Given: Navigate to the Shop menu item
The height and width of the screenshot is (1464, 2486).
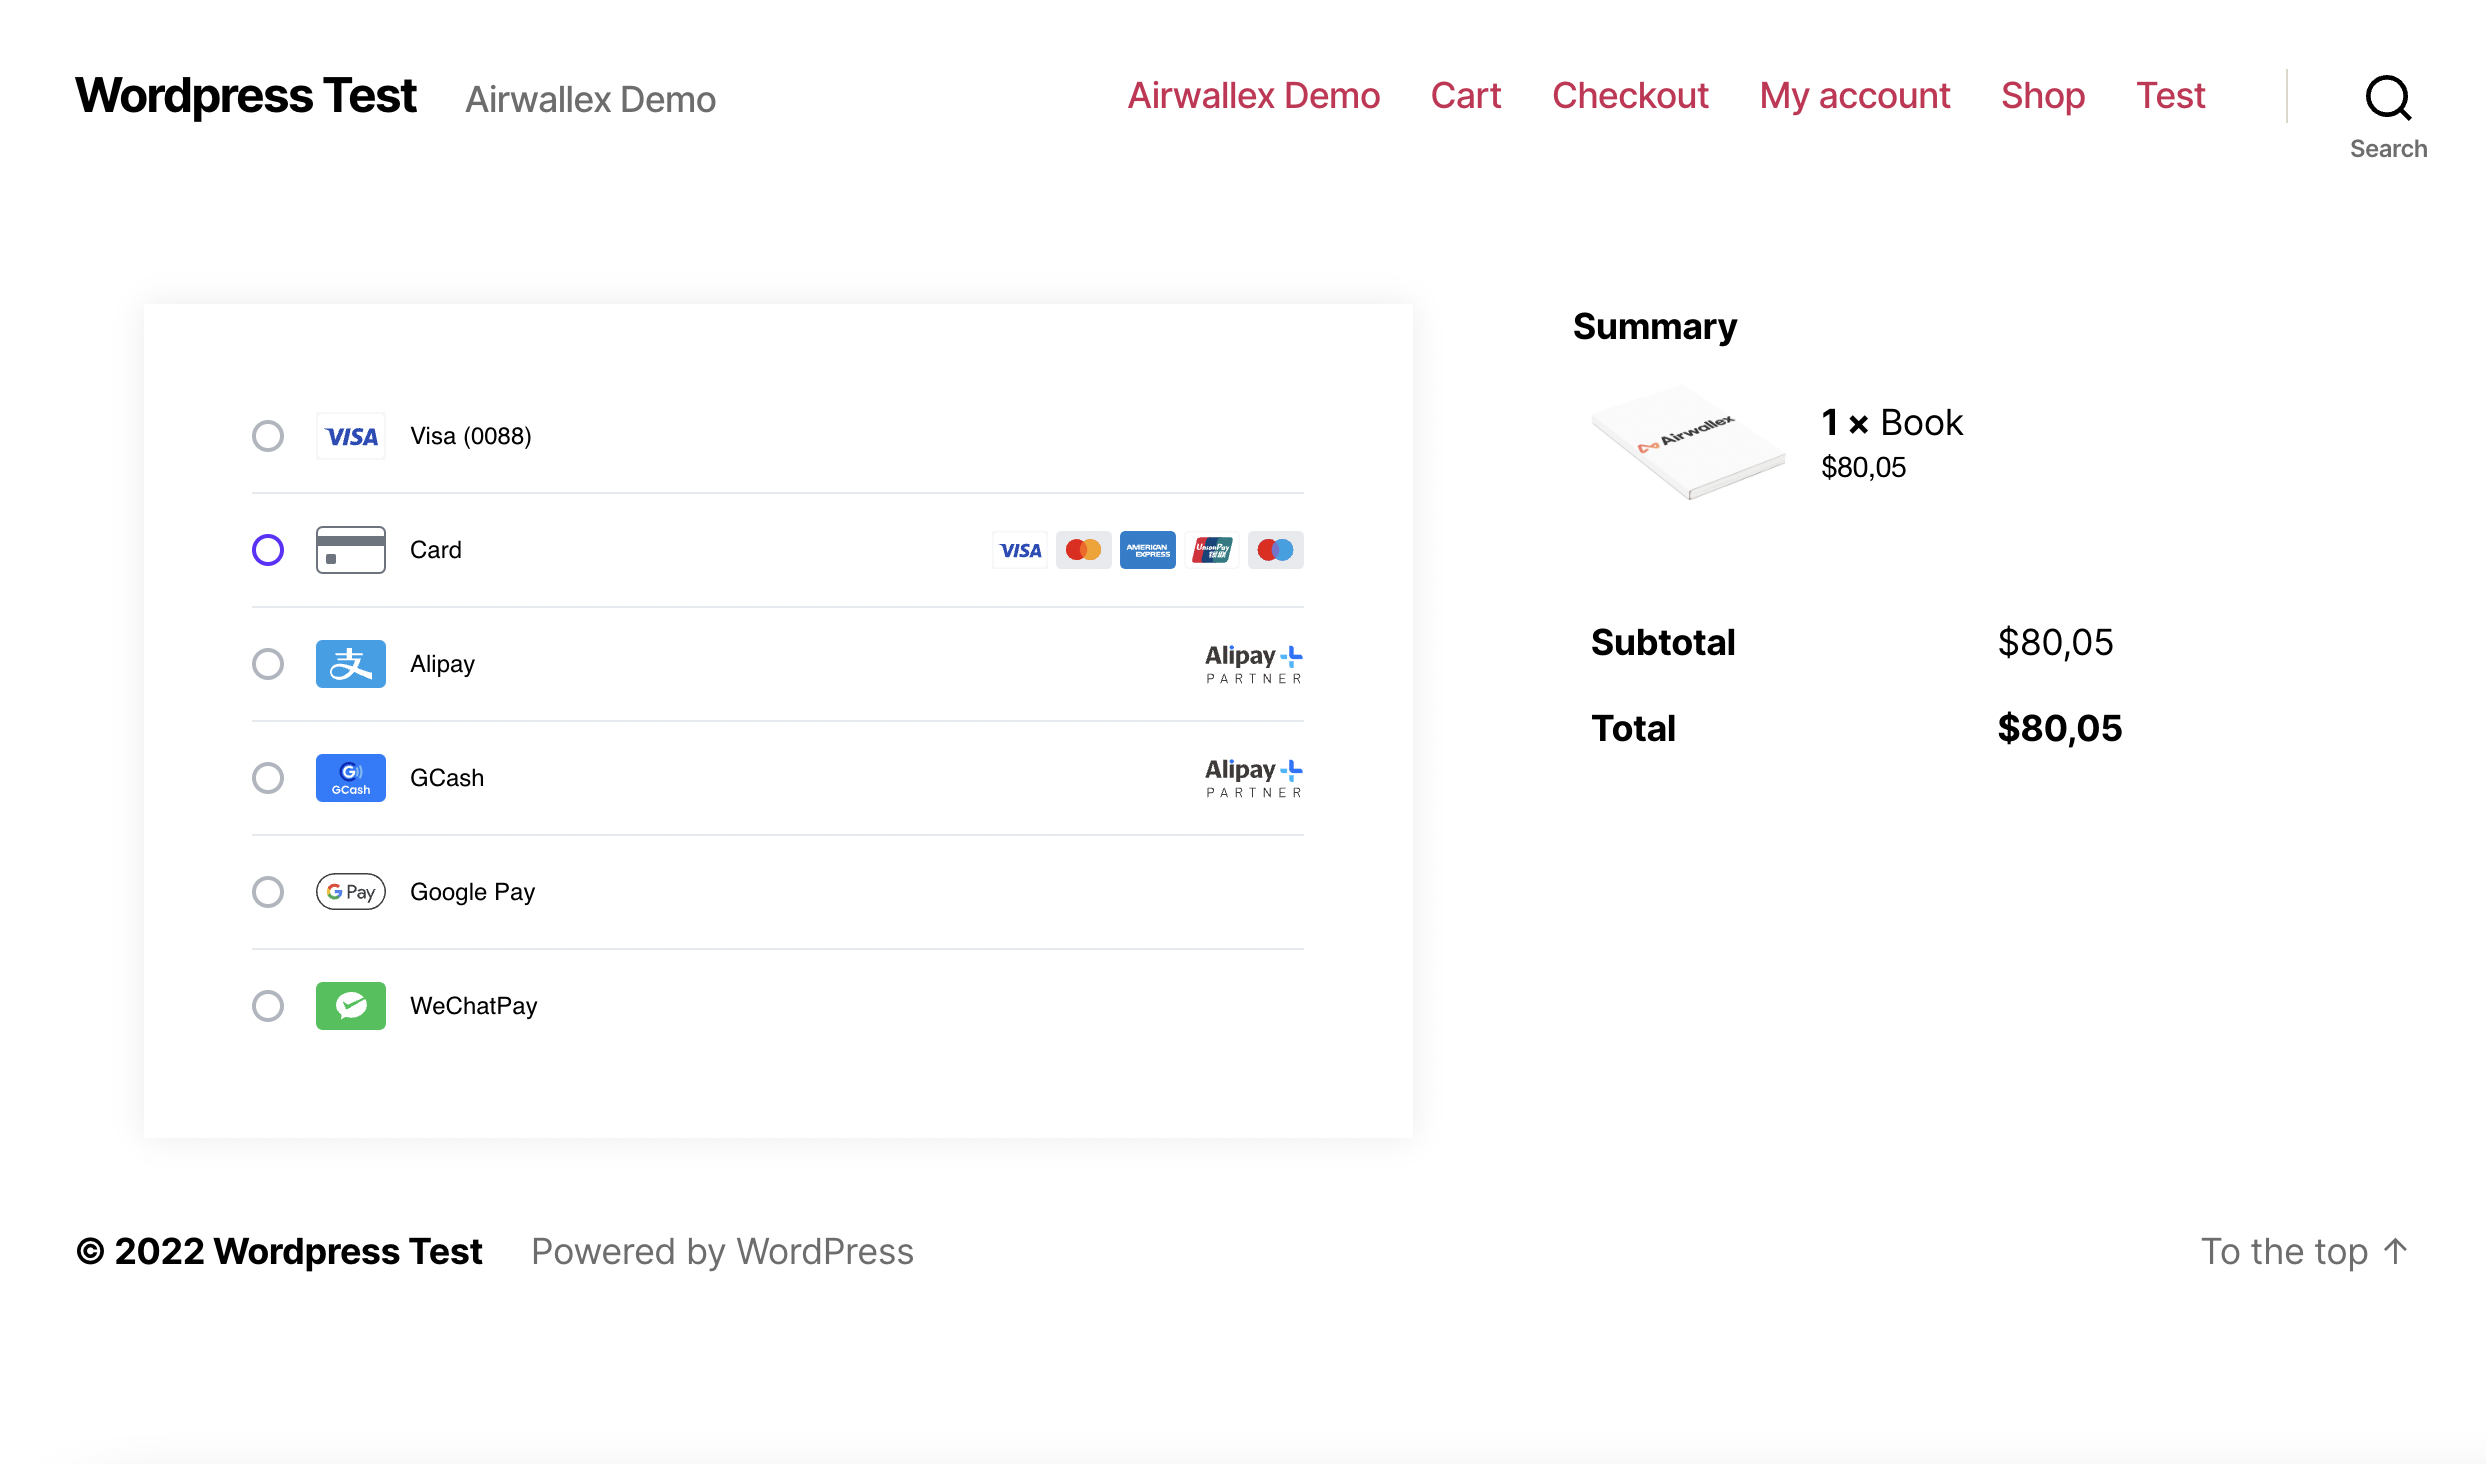Looking at the screenshot, I should pos(2044,96).
